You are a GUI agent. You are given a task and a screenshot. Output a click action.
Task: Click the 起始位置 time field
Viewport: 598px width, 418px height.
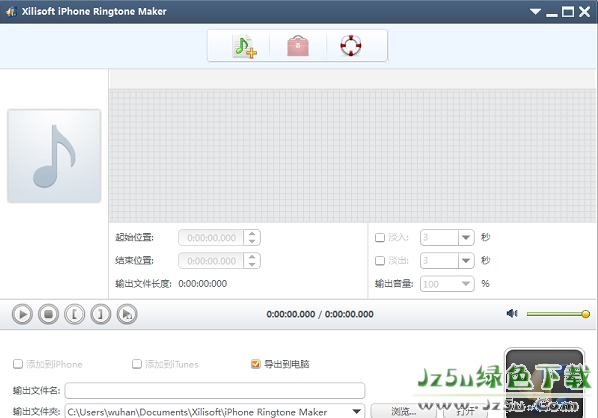[211, 238]
